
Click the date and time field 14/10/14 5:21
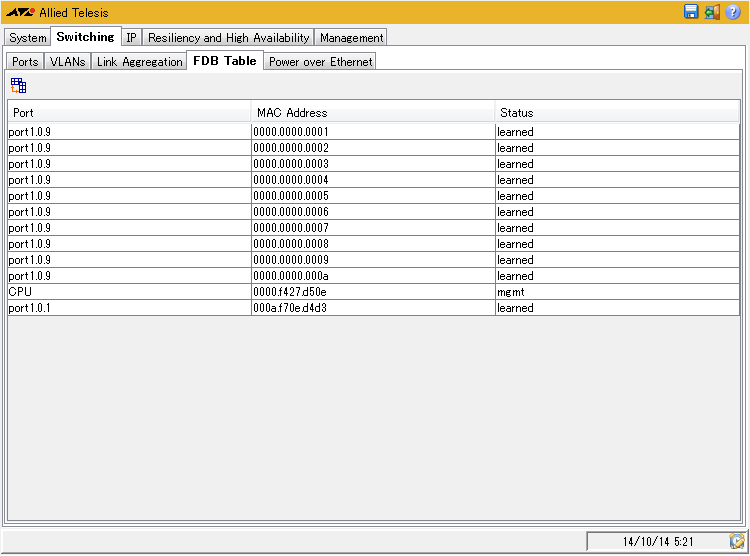tap(655, 541)
